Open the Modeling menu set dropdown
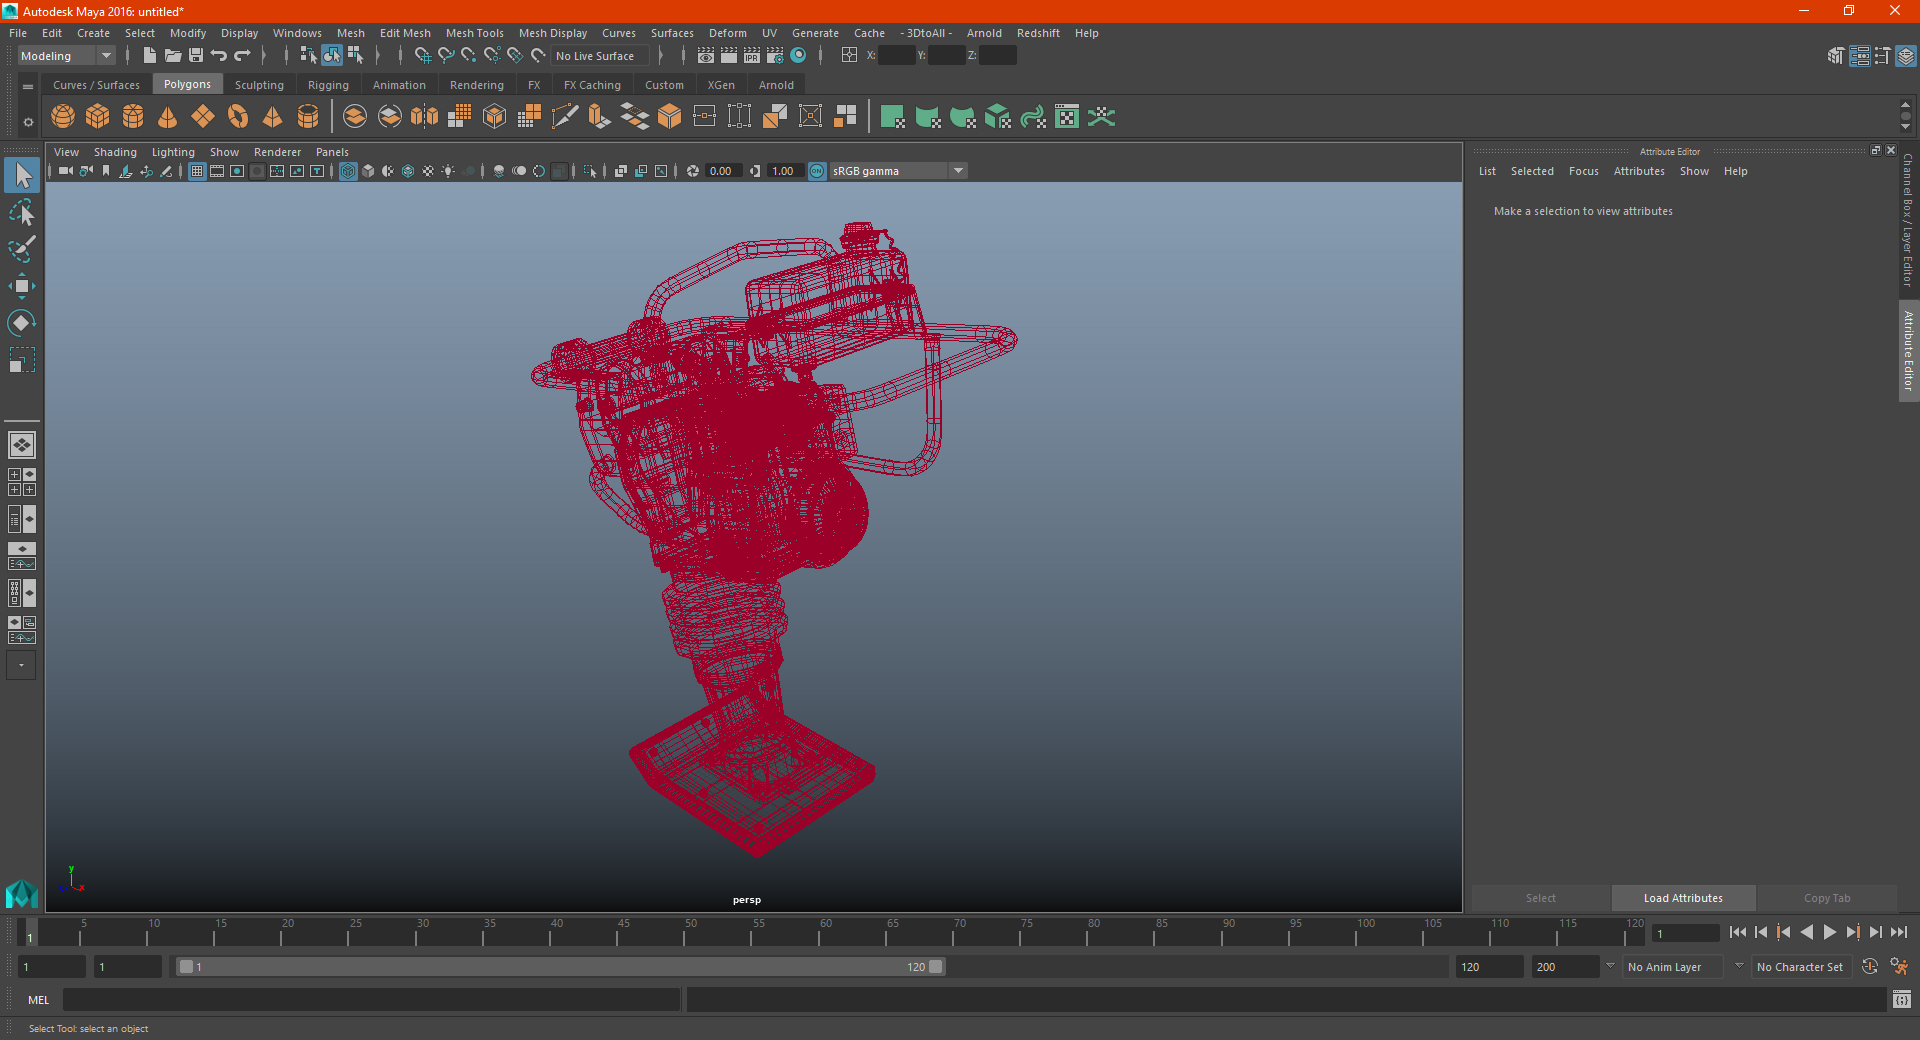 coord(67,56)
